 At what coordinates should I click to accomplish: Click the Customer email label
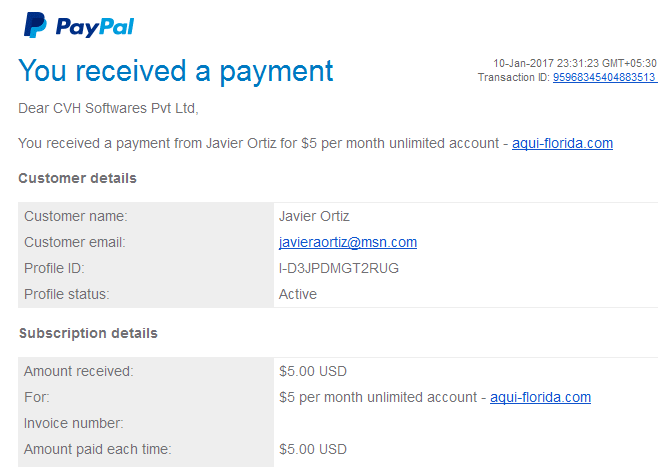pos(75,242)
